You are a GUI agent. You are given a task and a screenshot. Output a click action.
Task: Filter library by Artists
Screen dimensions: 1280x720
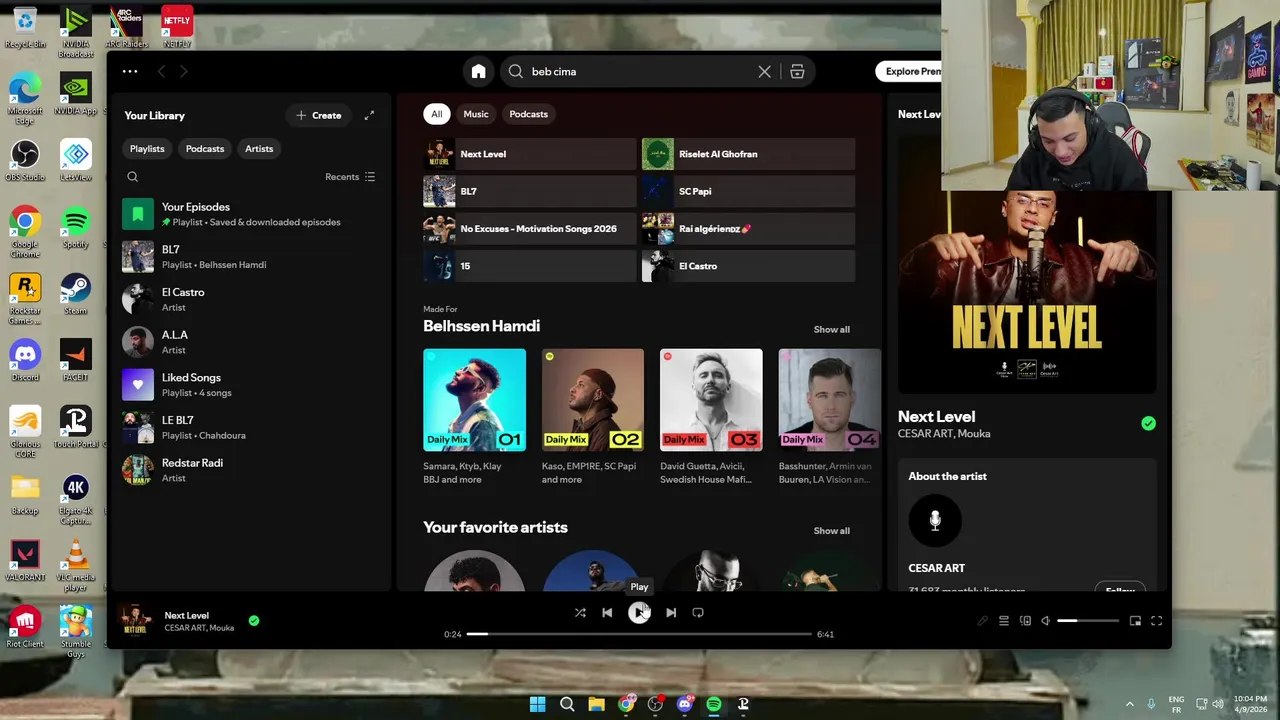[x=259, y=149]
